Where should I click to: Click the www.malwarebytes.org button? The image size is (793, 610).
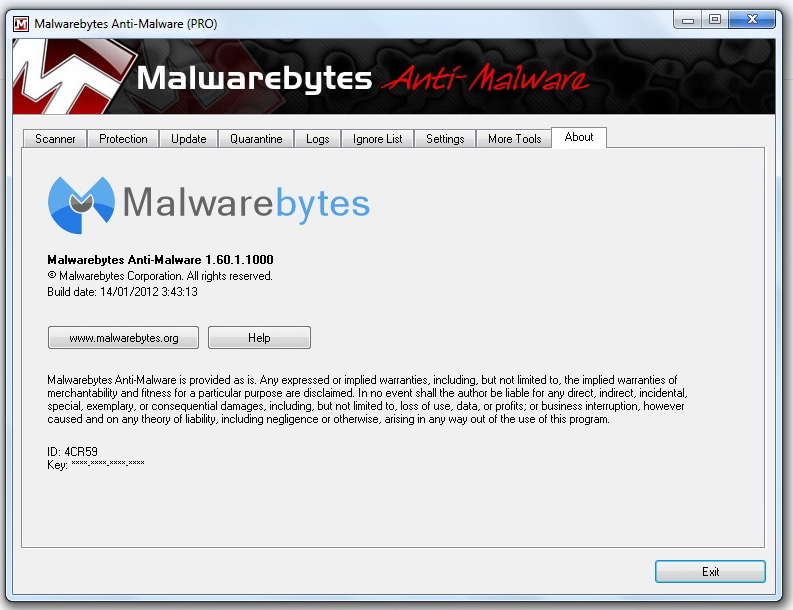123,337
